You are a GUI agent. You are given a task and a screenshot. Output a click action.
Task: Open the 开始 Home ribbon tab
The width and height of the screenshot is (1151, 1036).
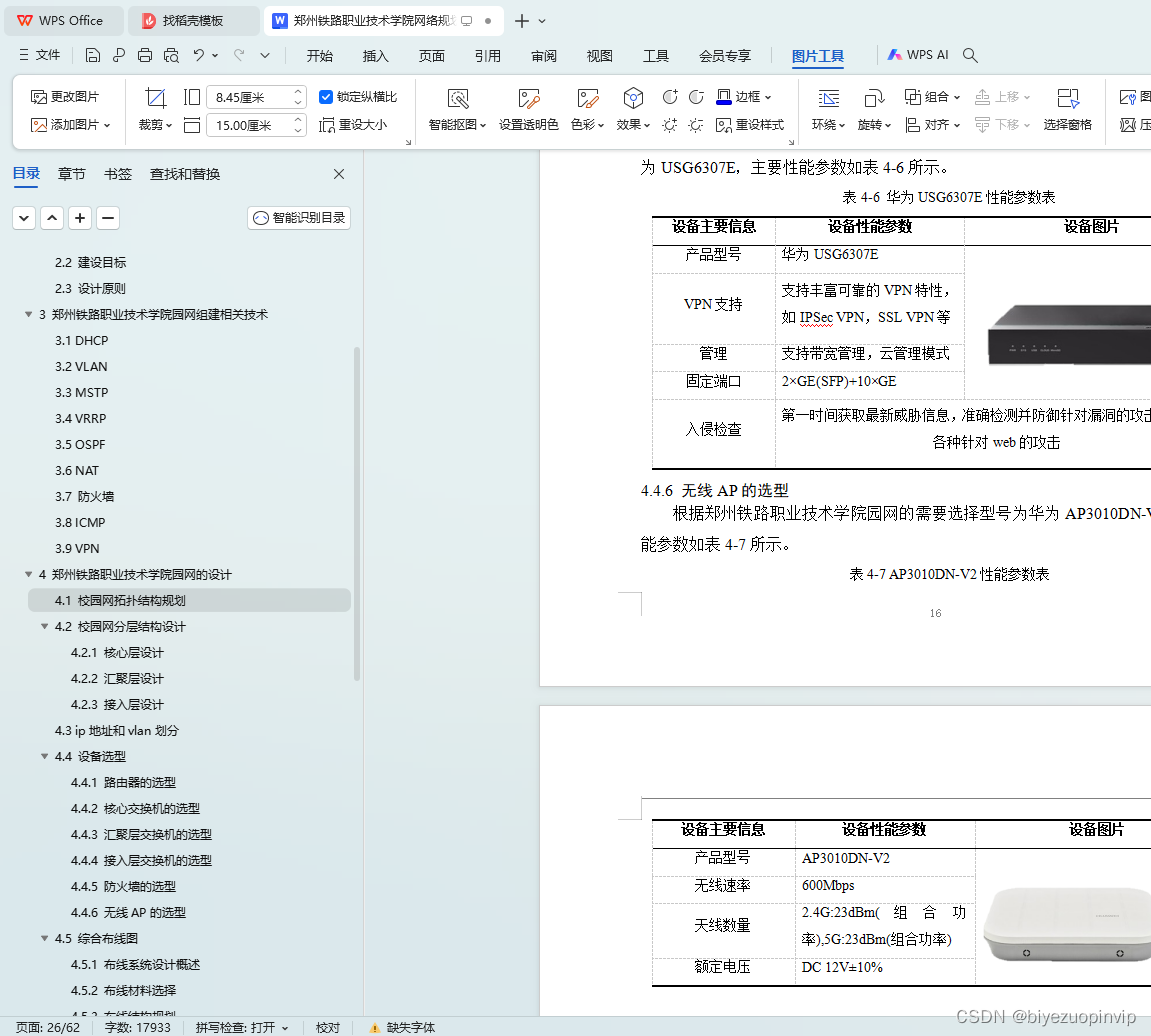[319, 56]
